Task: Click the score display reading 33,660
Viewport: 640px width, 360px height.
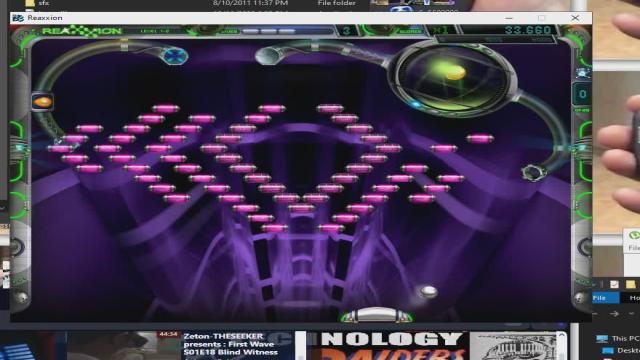Action: coord(528,30)
